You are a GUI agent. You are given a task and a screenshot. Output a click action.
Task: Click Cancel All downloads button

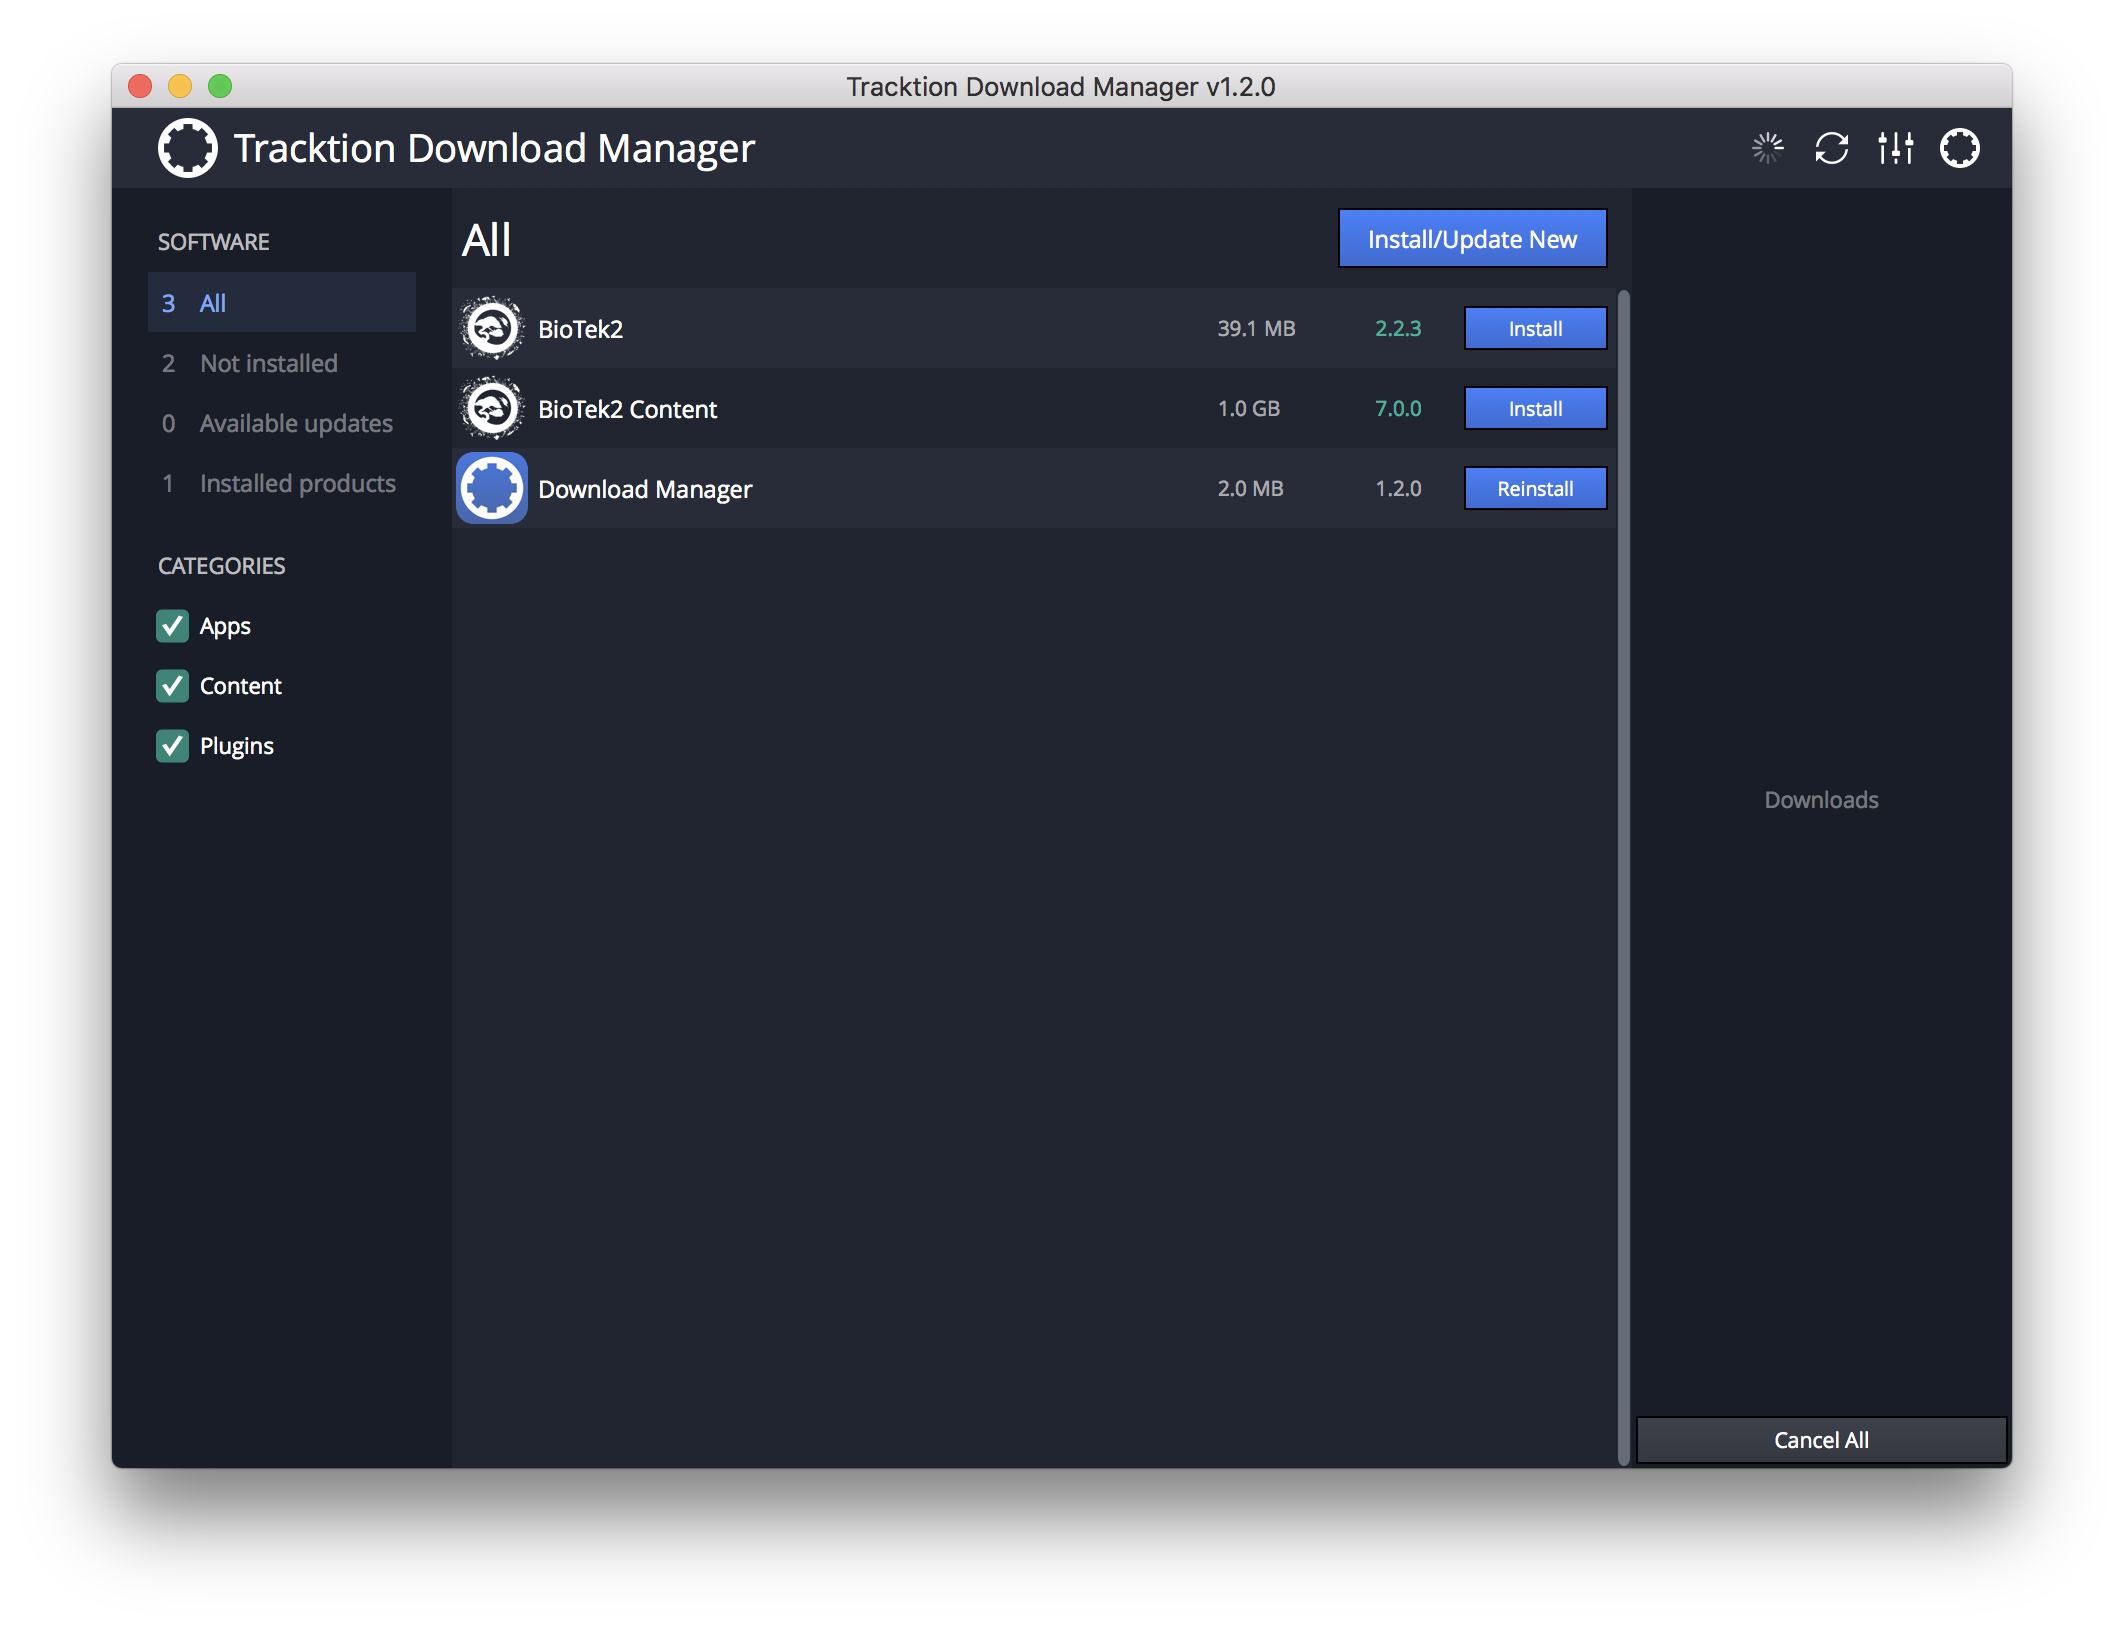pos(1820,1440)
